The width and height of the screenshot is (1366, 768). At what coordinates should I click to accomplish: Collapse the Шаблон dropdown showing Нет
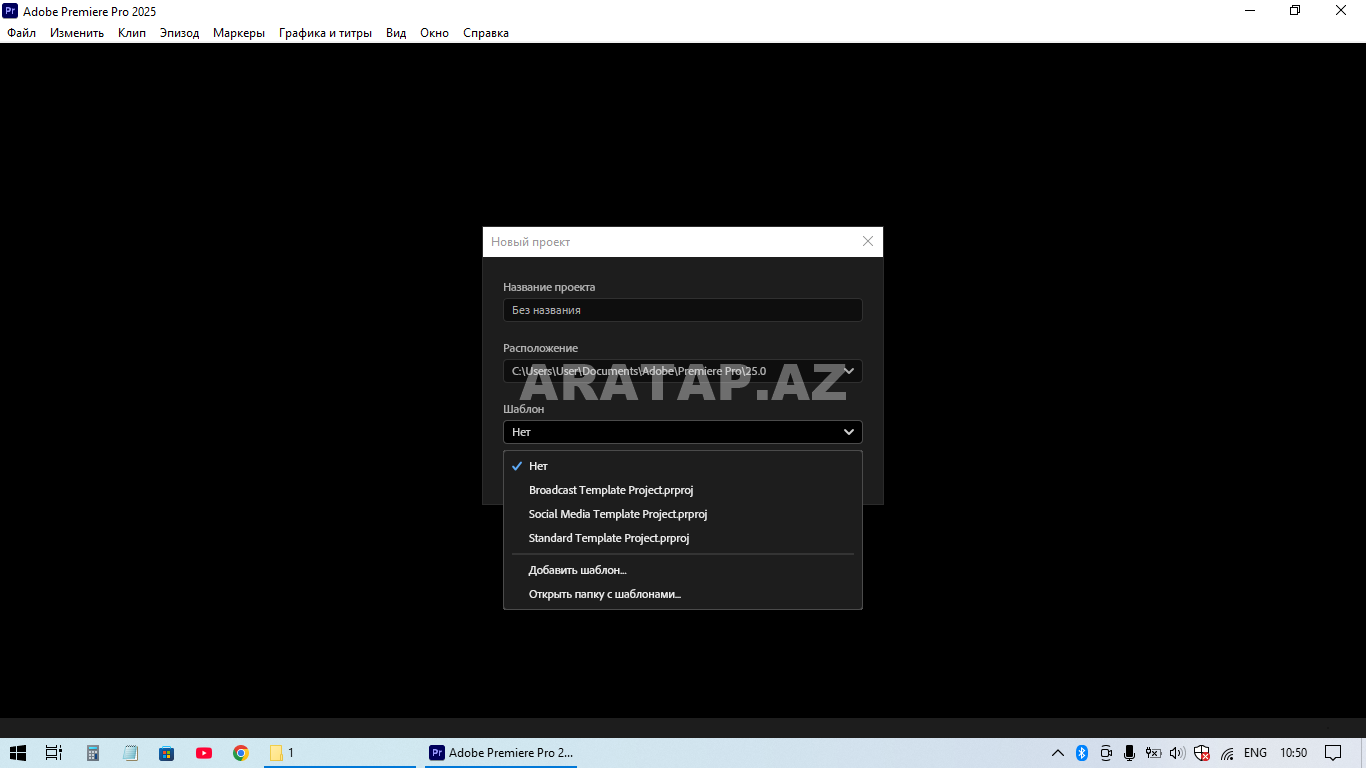(x=682, y=432)
